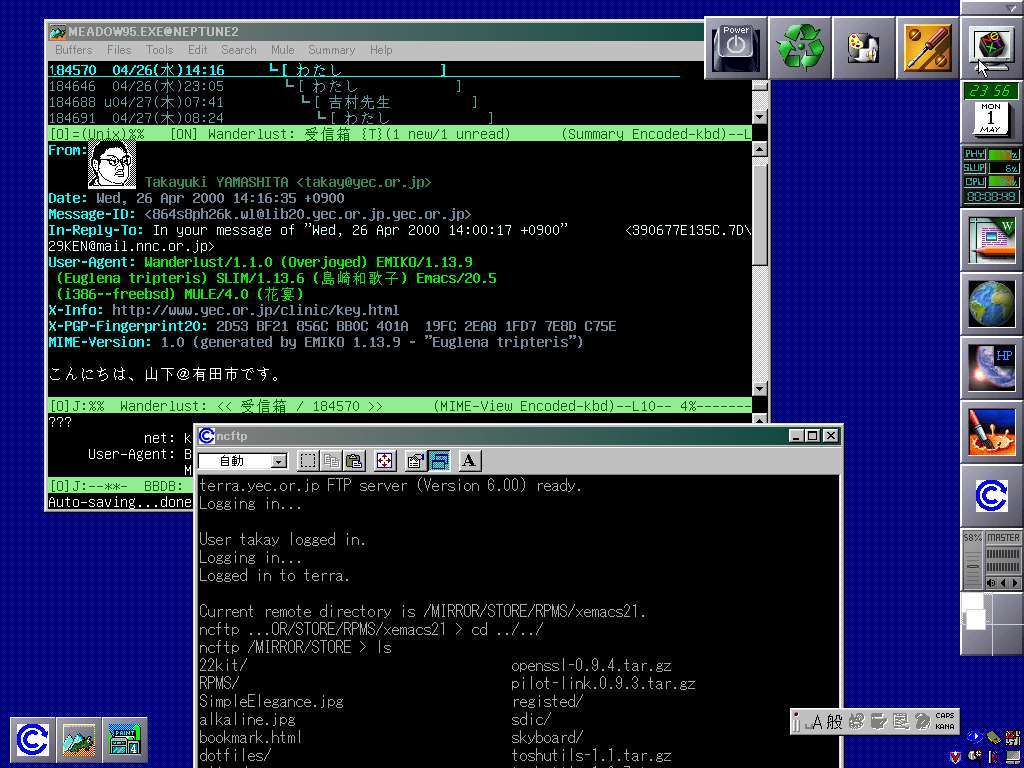Launch the word processor icon marked W
Image resolution: width=1024 pixels, height=768 pixels.
(992, 240)
